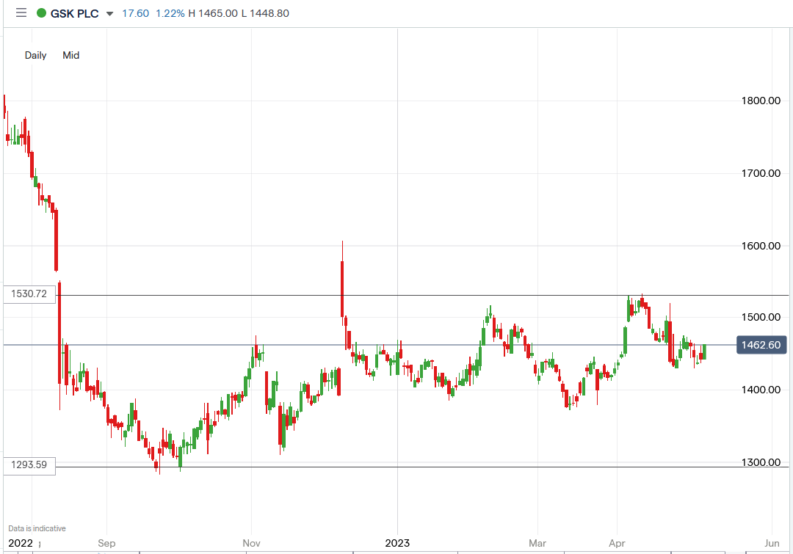
Task: Click the Sep label on time axis
Action: coord(107,543)
